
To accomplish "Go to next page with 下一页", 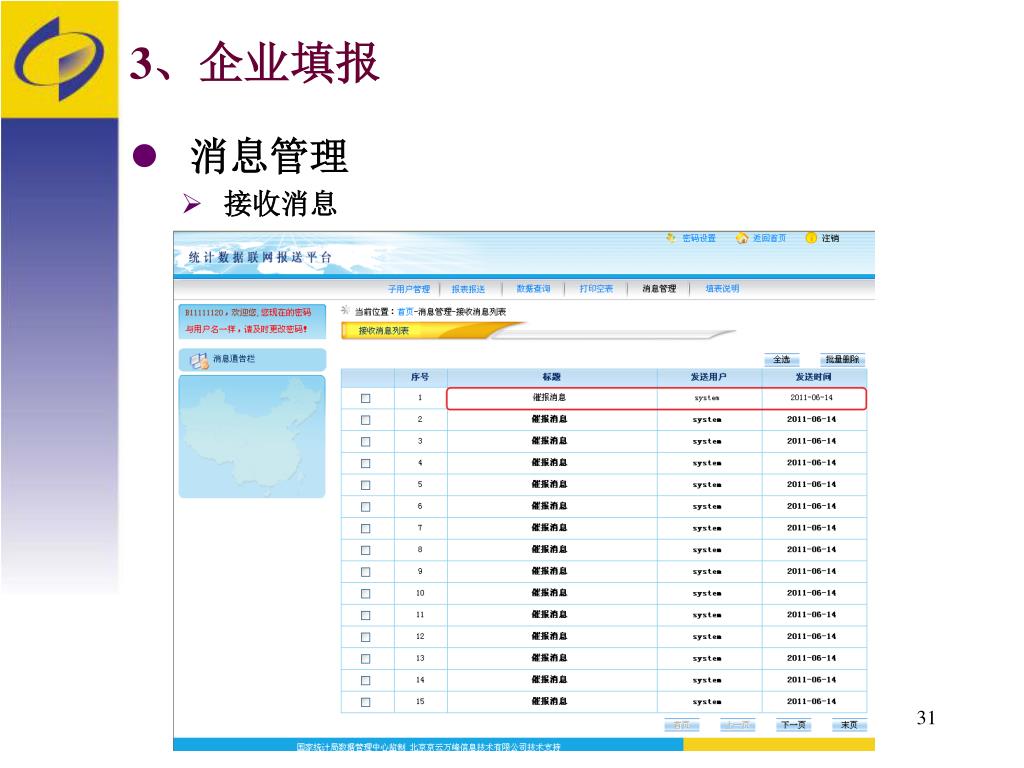I will 793,725.
